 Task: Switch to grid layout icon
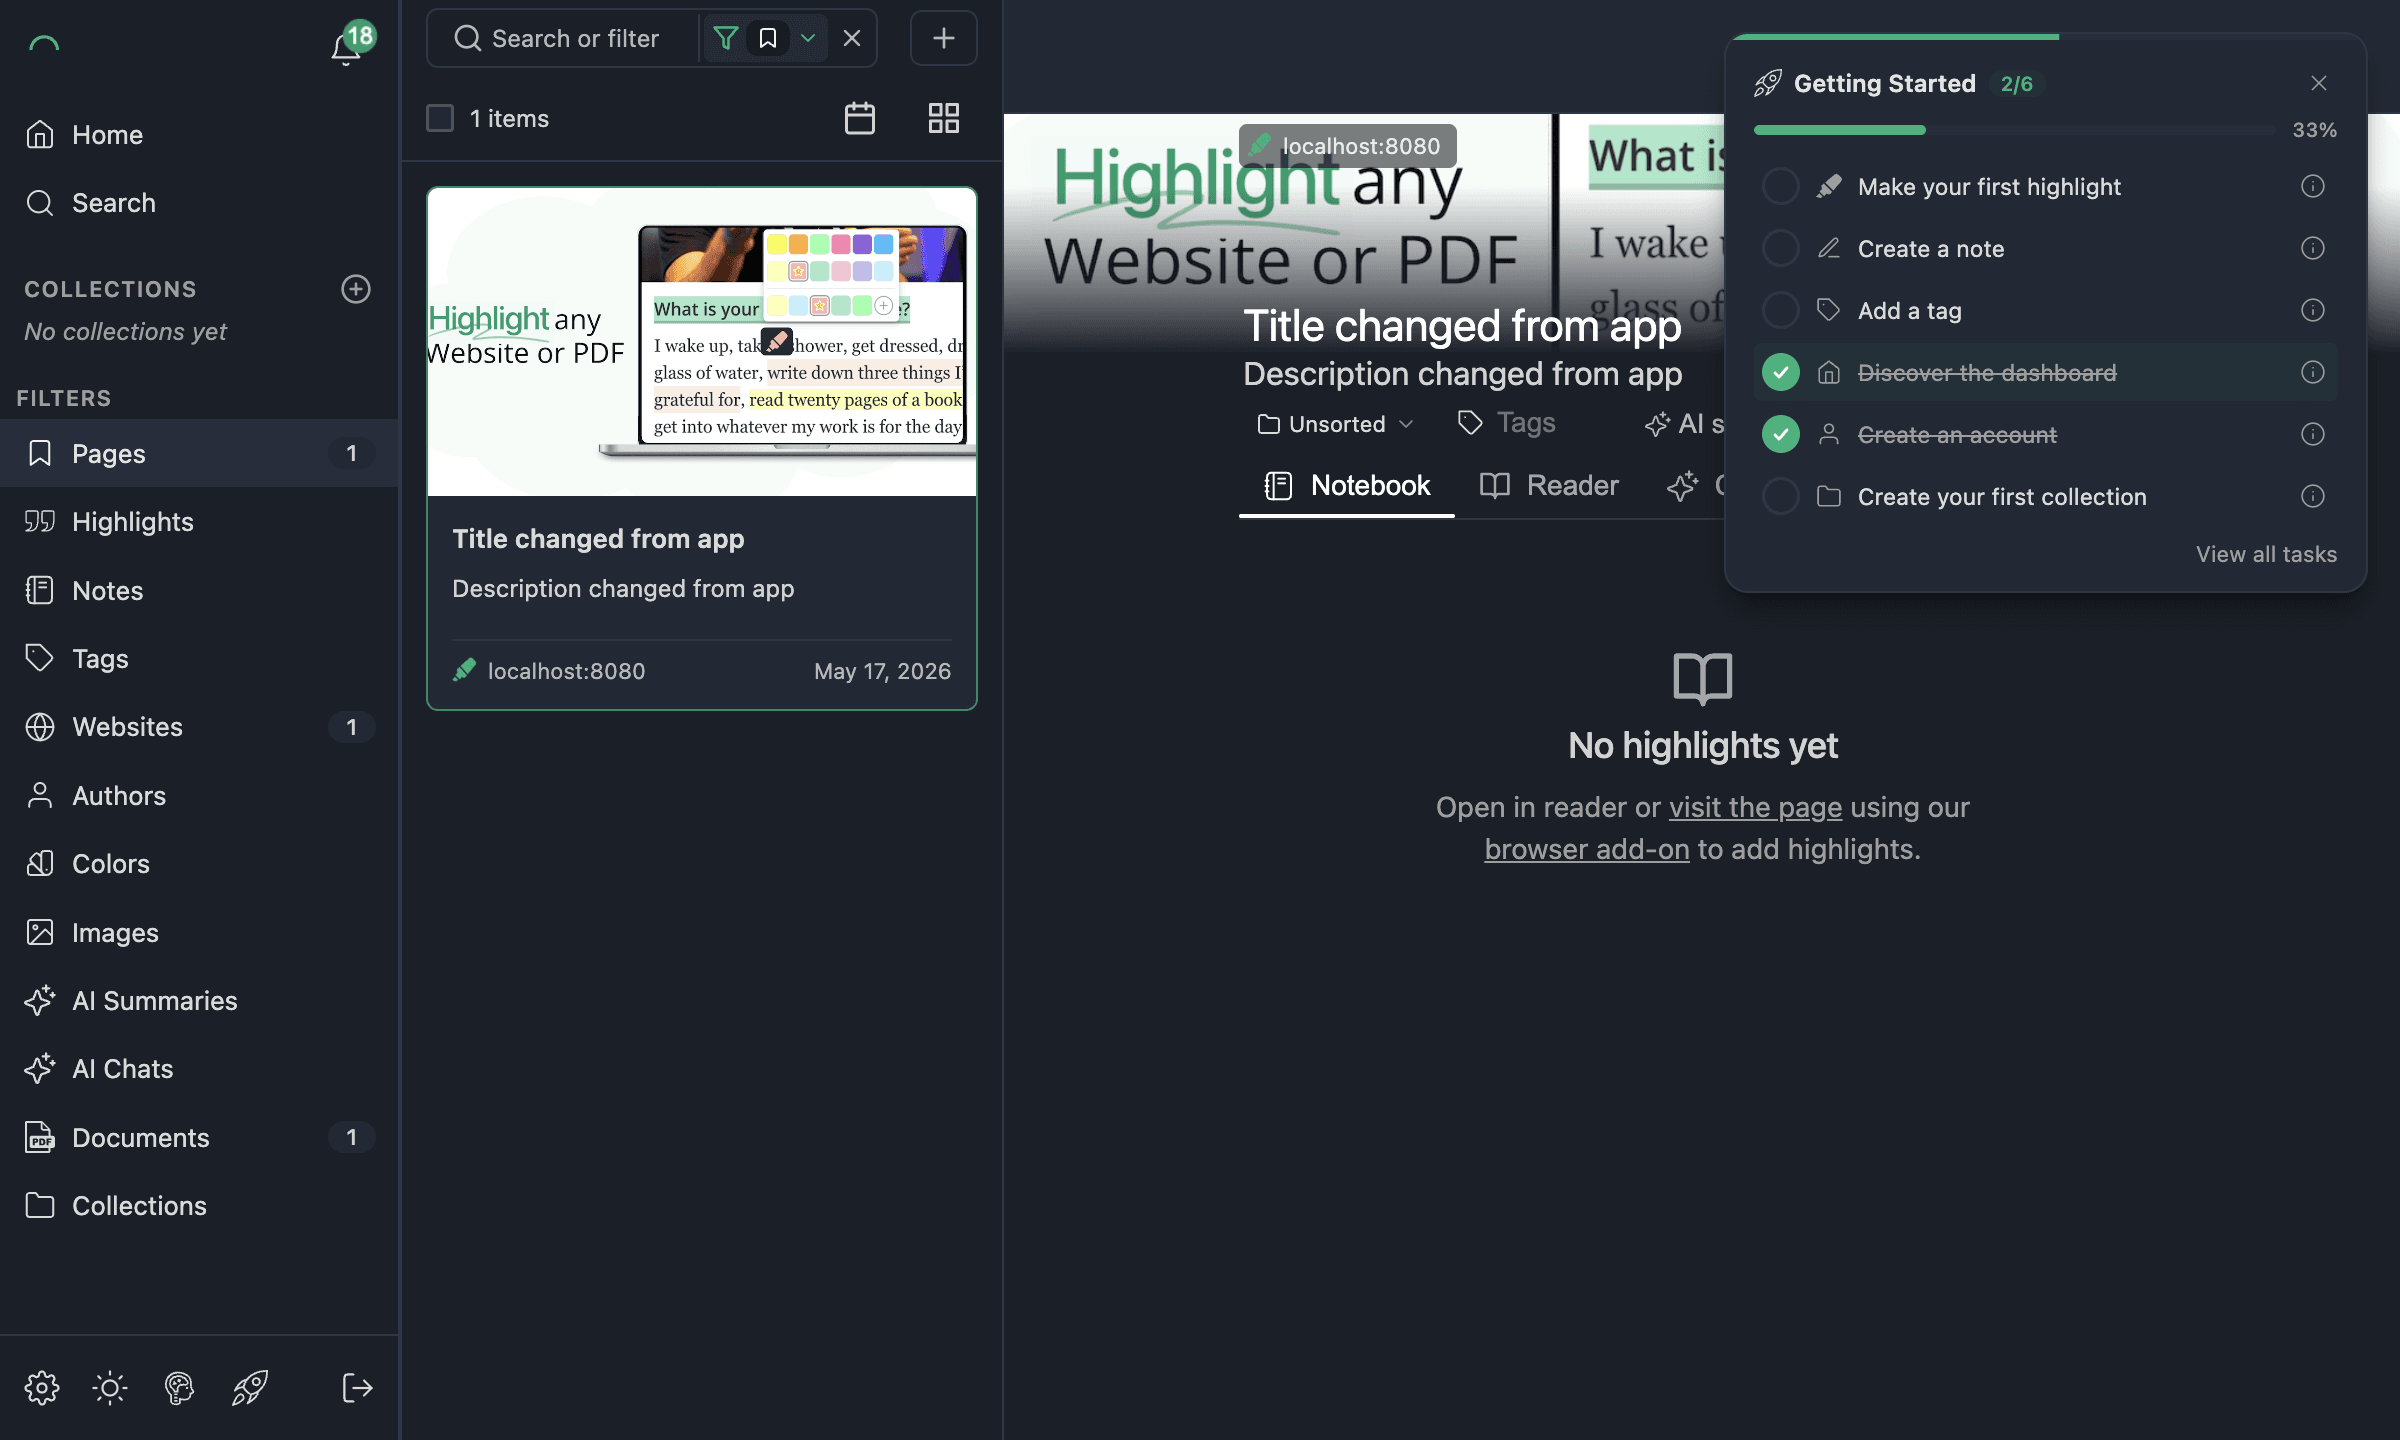pos(944,118)
